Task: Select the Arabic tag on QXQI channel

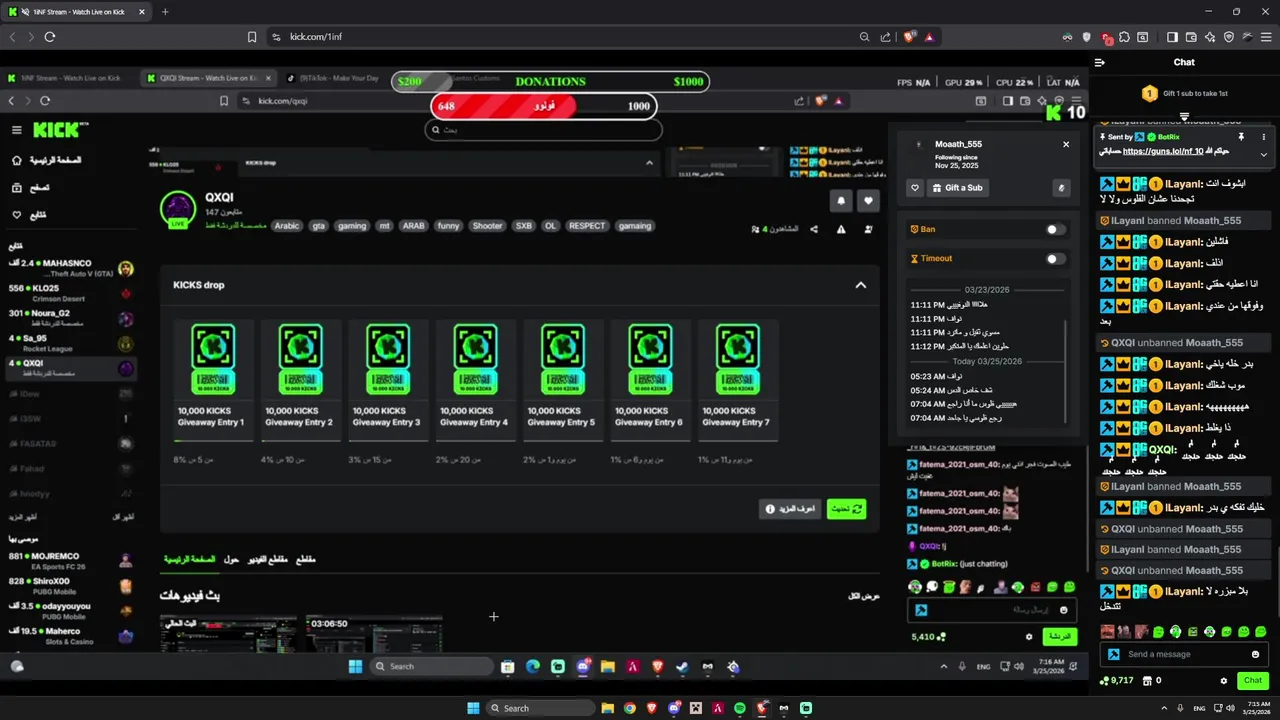Action: click(287, 226)
